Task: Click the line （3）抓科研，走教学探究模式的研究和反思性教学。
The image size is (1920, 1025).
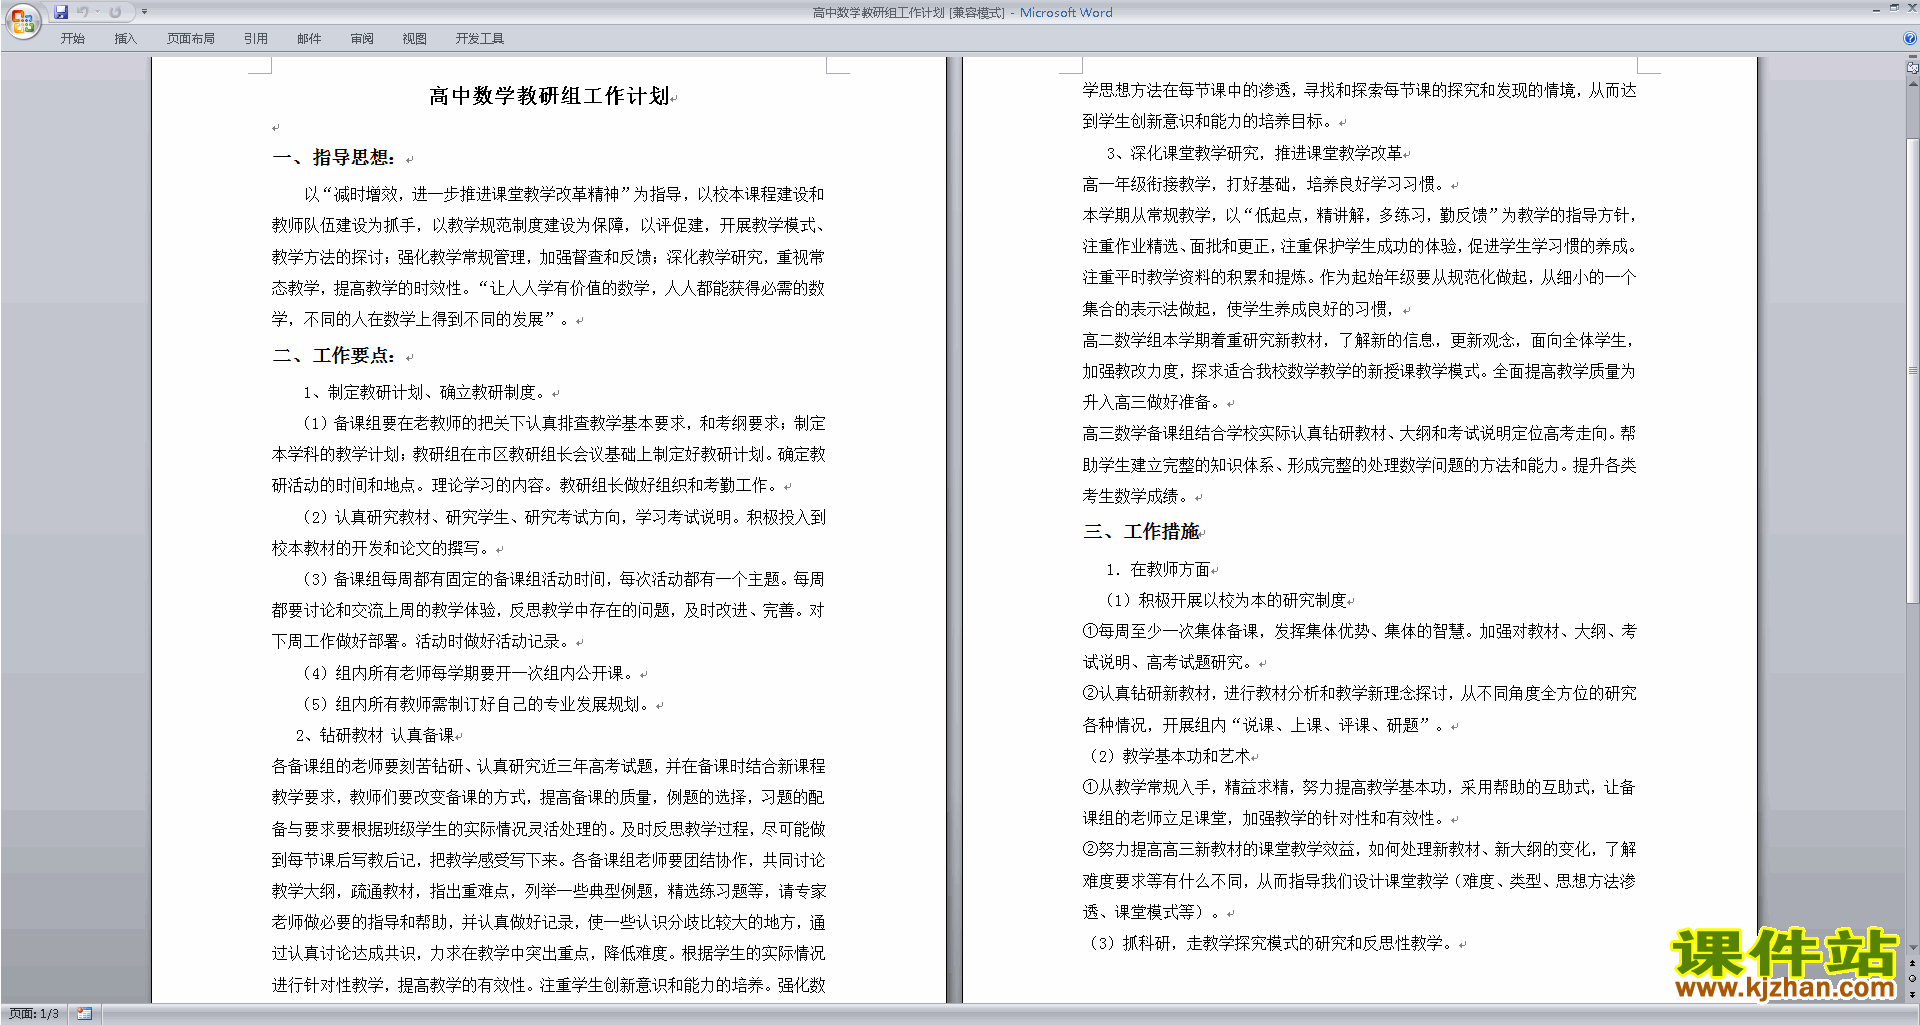Action: [x=1269, y=944]
